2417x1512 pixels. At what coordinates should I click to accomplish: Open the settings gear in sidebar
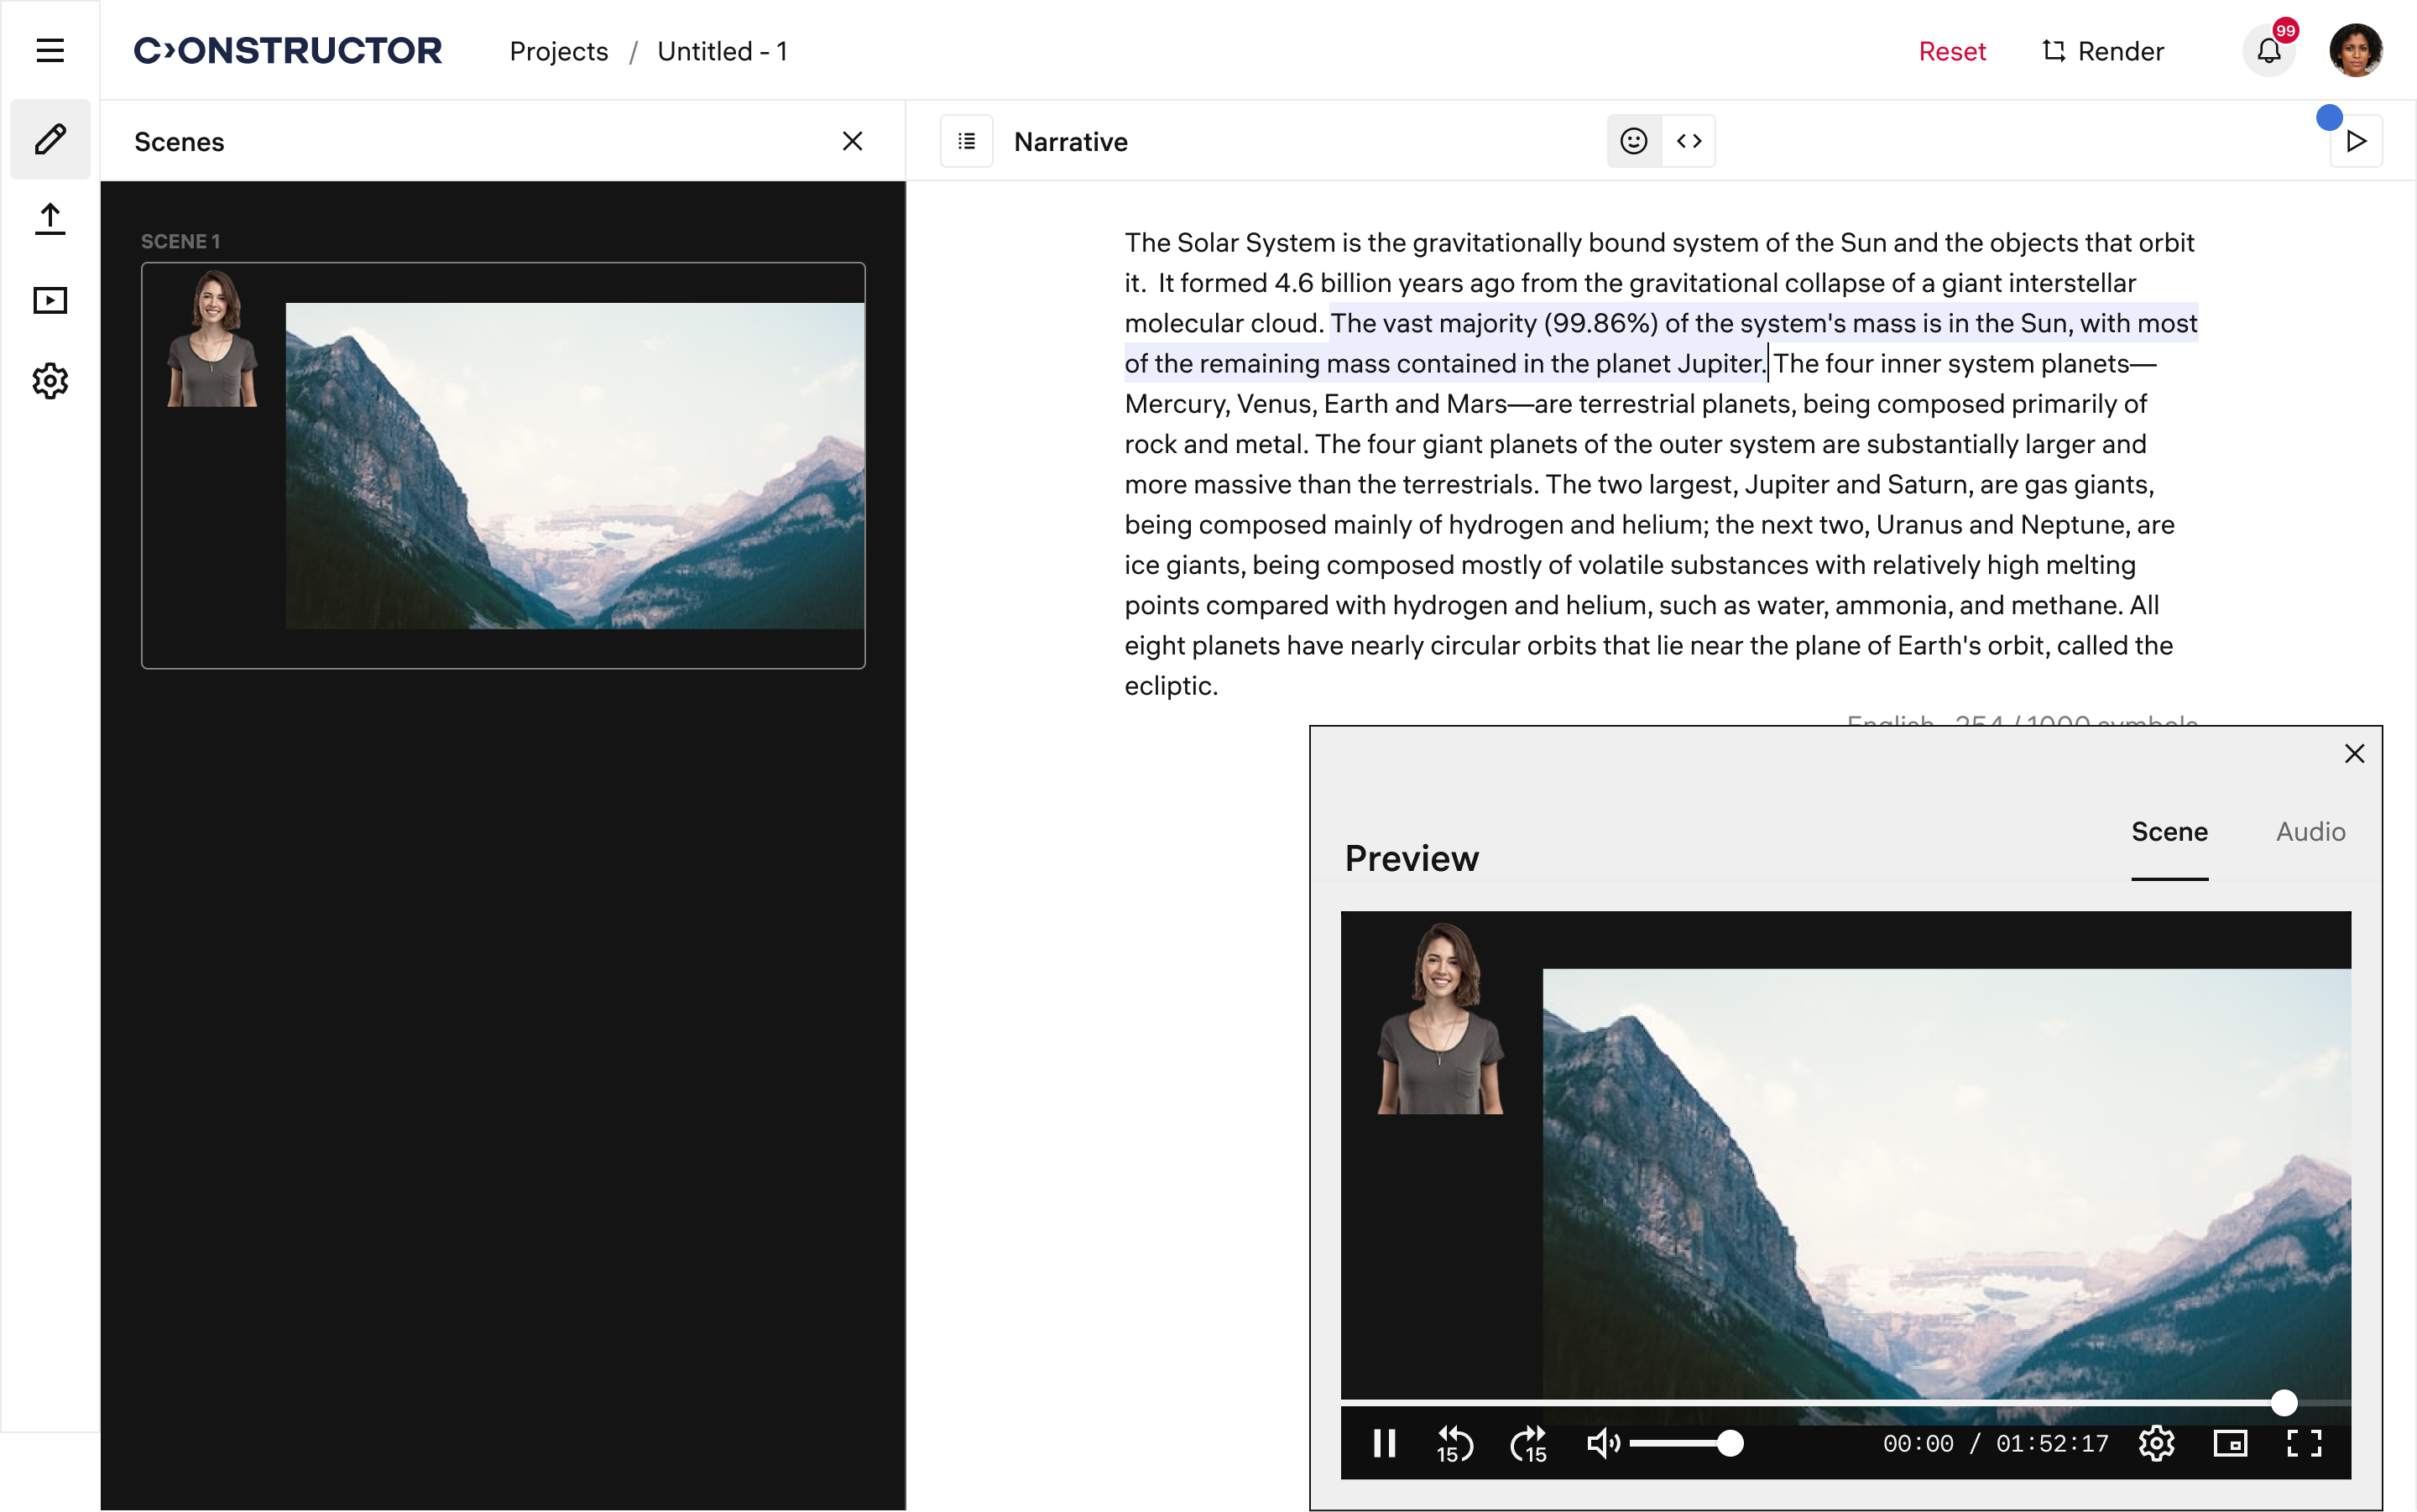(x=50, y=381)
